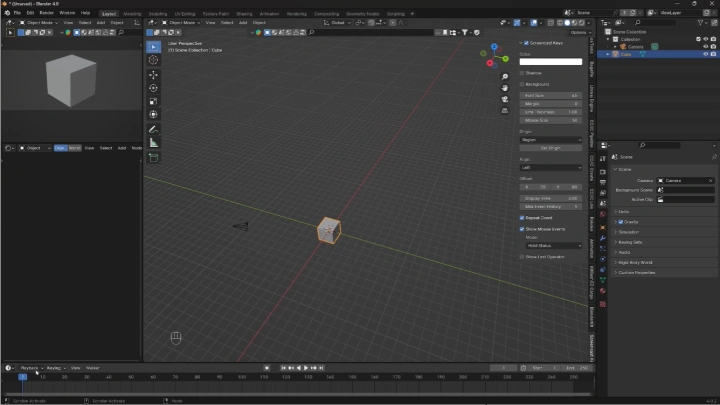The height and width of the screenshot is (405, 720).
Task: Open the Render menu
Action: click(46, 13)
